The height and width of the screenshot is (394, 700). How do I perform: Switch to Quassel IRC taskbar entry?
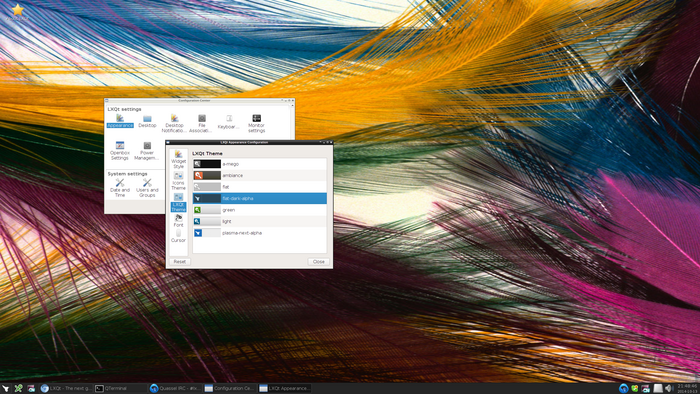(175, 388)
